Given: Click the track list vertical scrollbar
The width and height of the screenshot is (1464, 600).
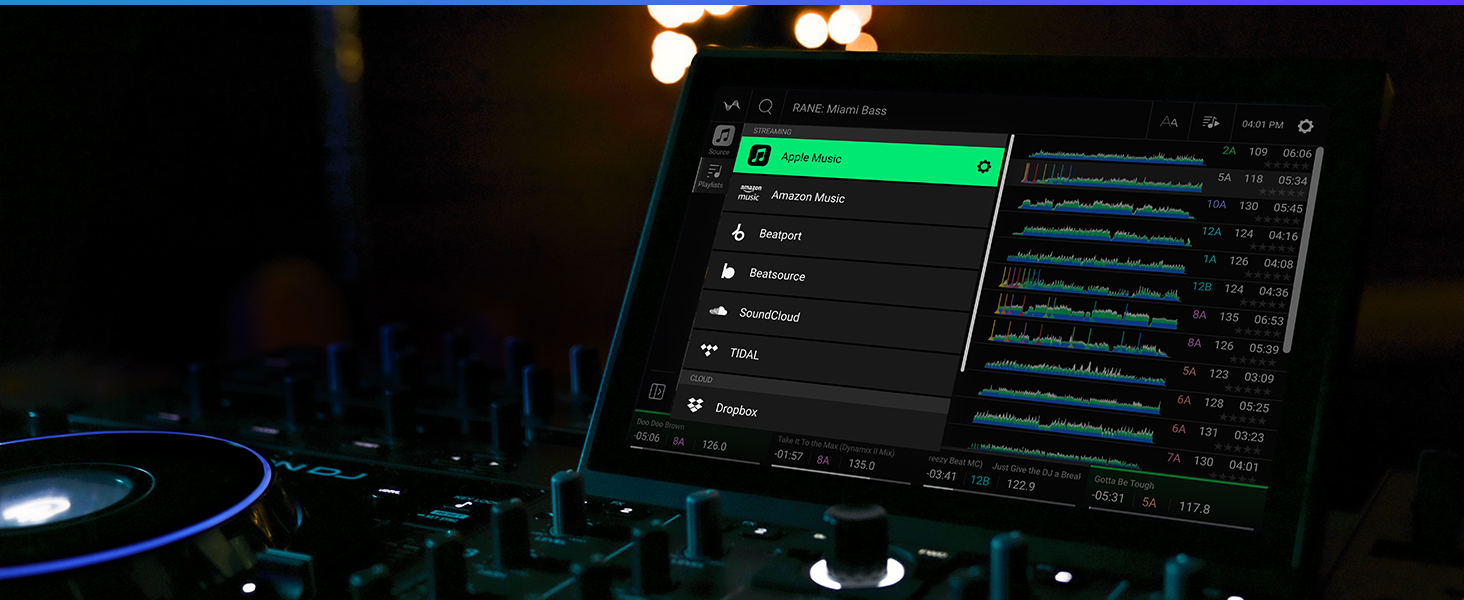Looking at the screenshot, I should click(x=1303, y=250).
